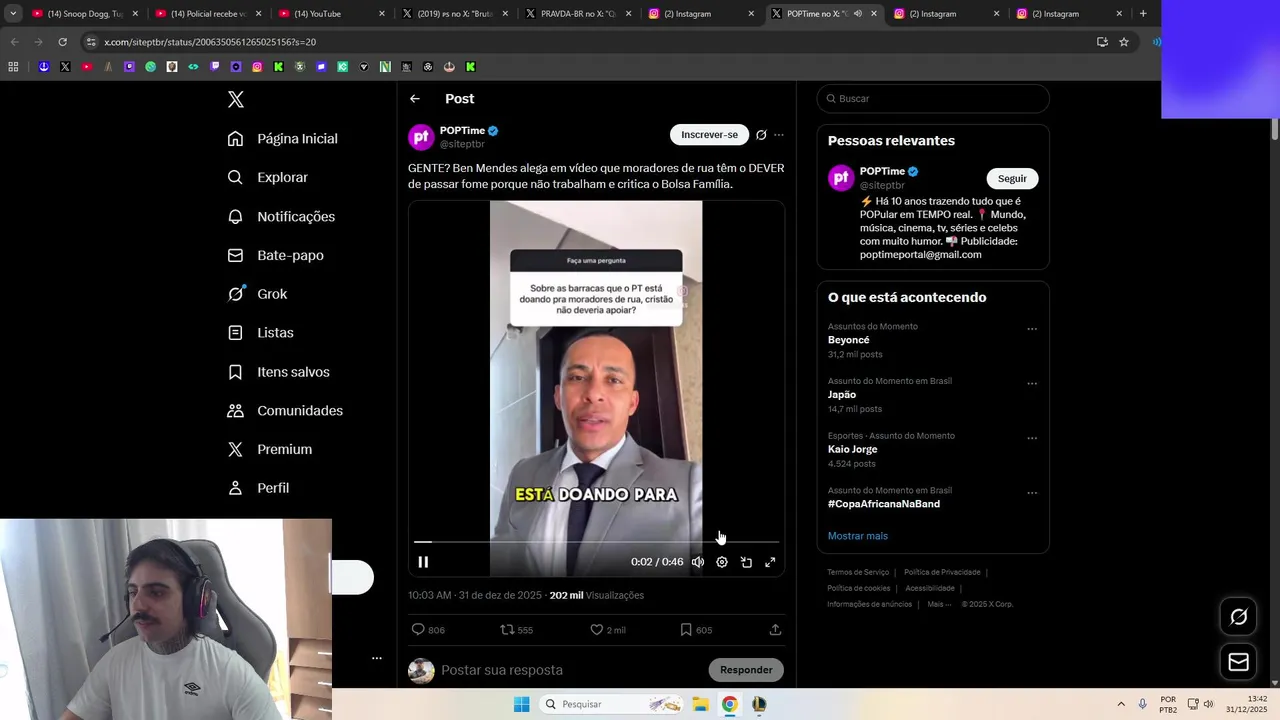
Task: Enter fullscreen for the video
Action: click(x=770, y=562)
